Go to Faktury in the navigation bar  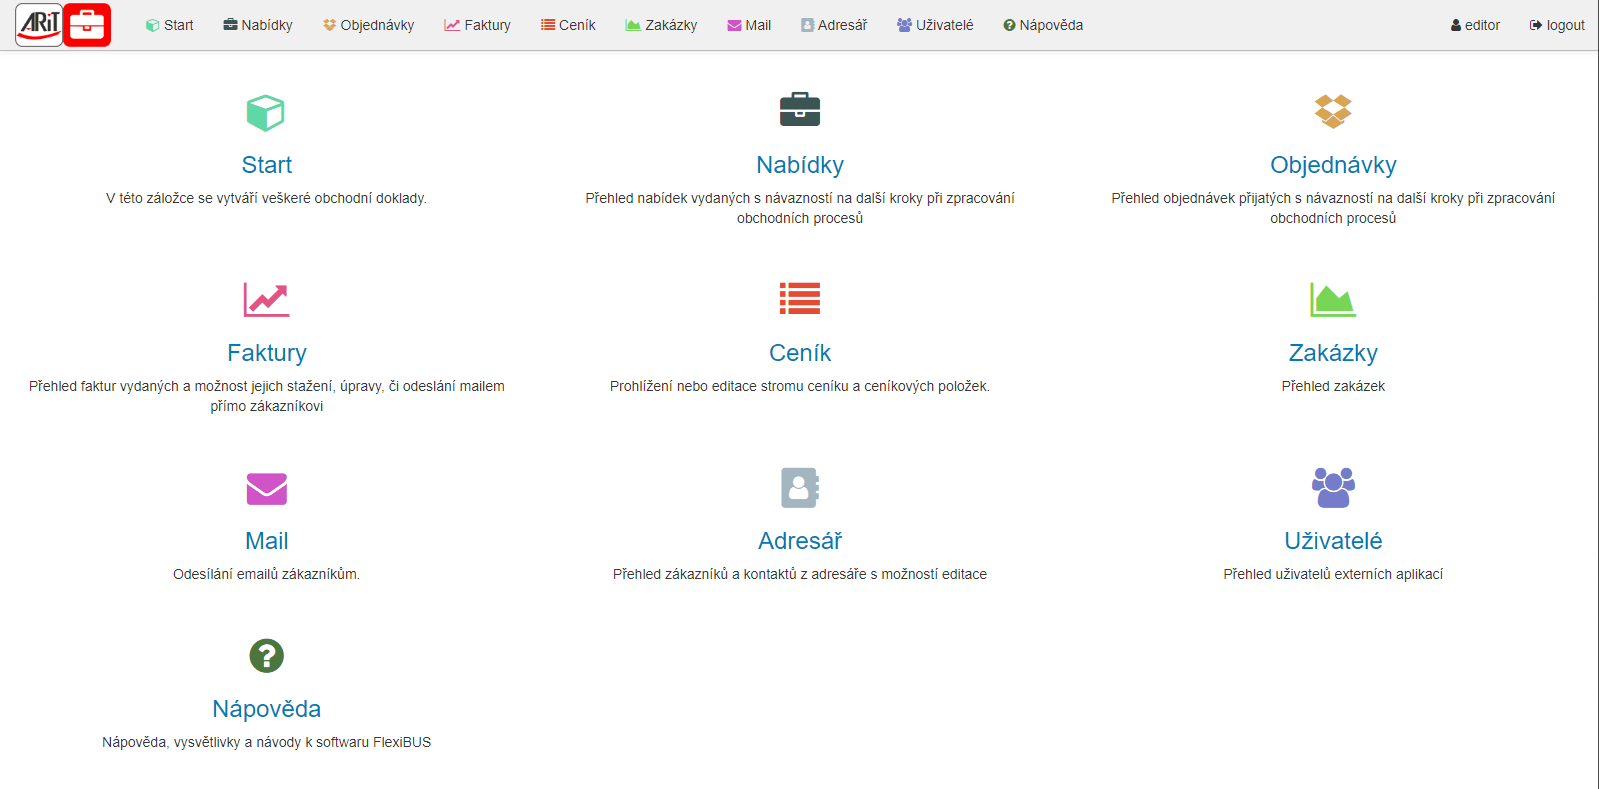[478, 25]
